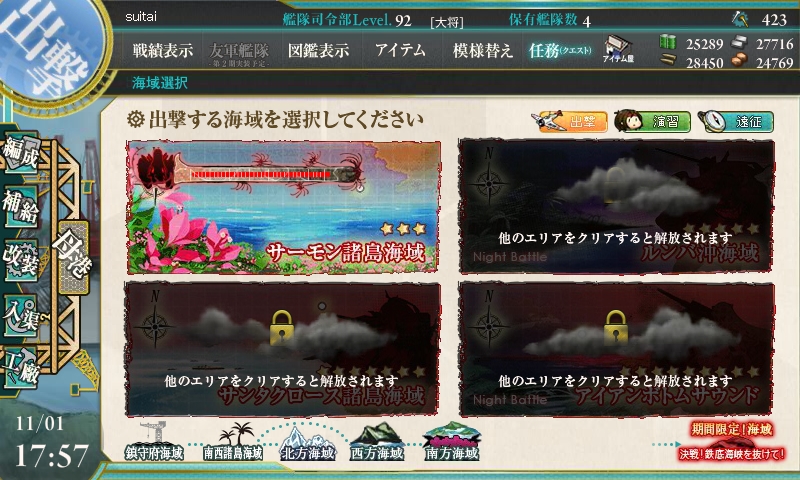The image size is (800, 480).
Task: Select the 南方海域 world icon
Action: click(452, 442)
